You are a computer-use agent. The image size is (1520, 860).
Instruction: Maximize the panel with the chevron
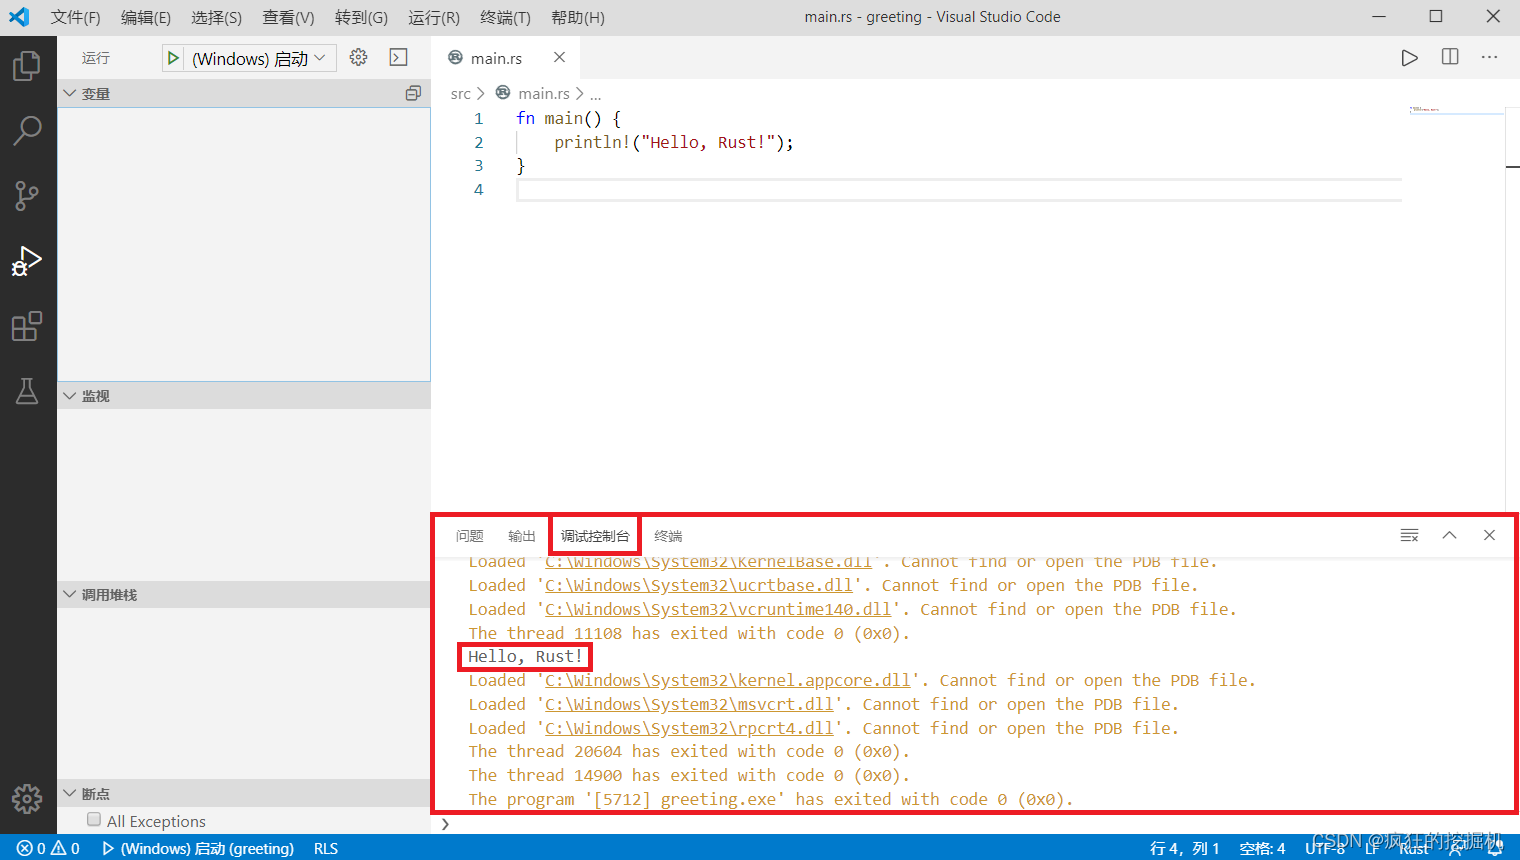tap(1449, 535)
